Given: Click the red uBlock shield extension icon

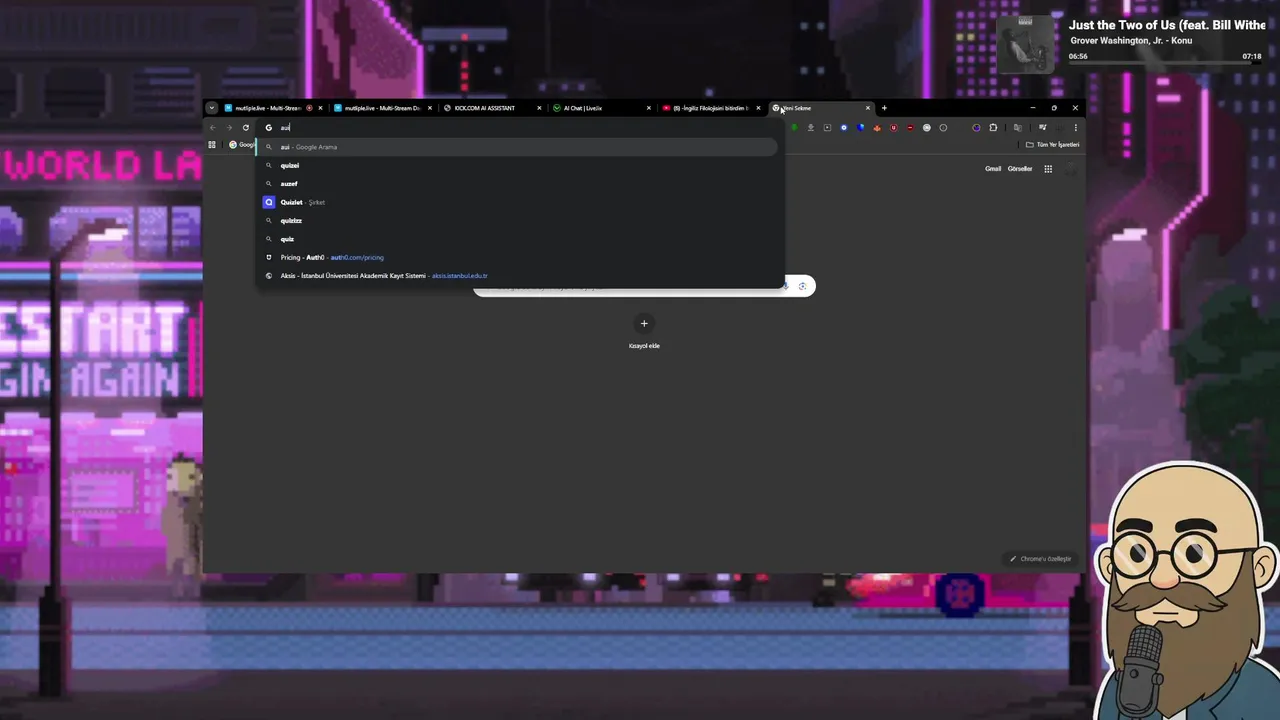Looking at the screenshot, I should [x=894, y=128].
